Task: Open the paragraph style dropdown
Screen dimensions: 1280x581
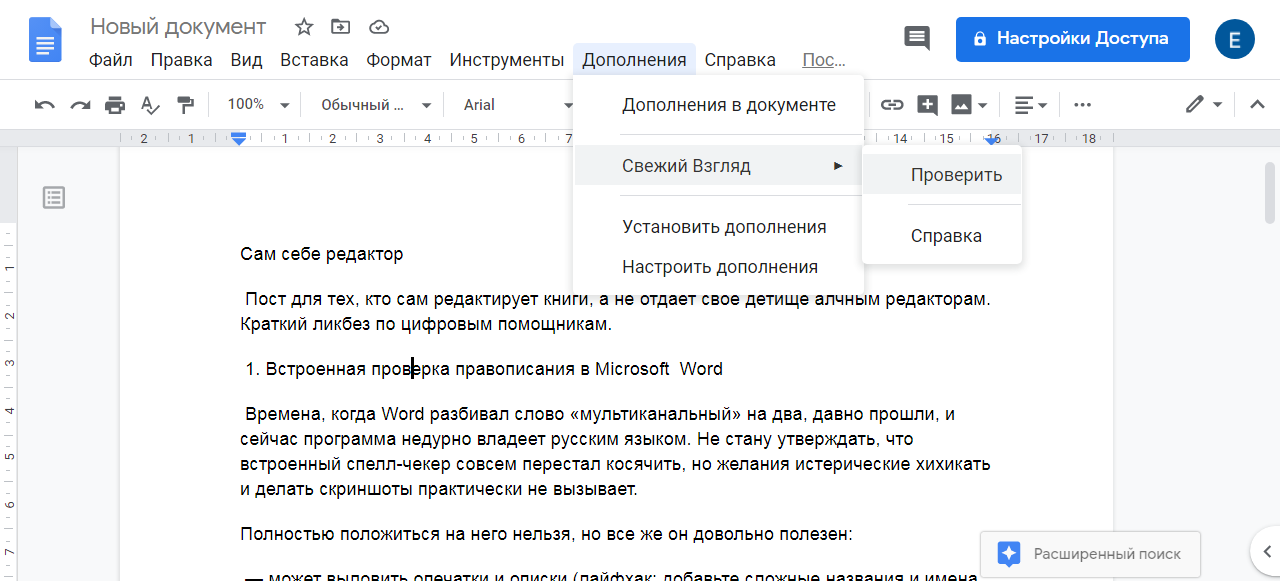Action: point(375,105)
